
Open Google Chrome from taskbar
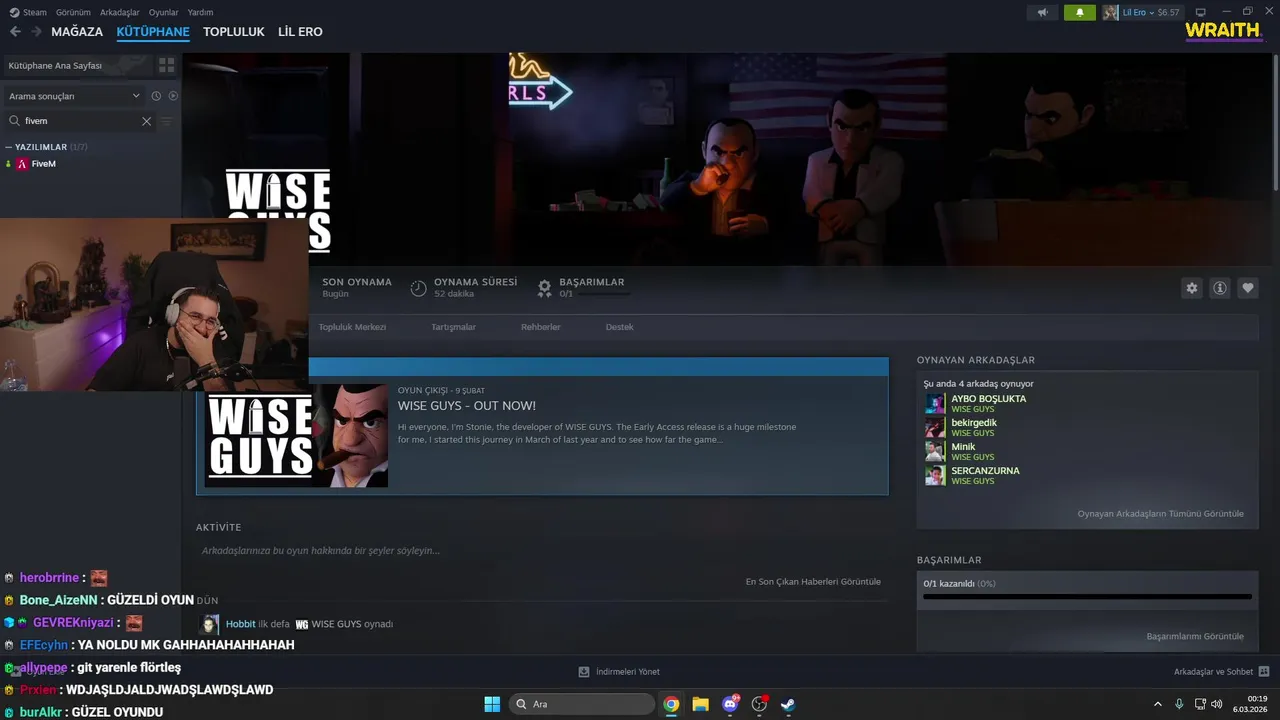[x=671, y=704]
